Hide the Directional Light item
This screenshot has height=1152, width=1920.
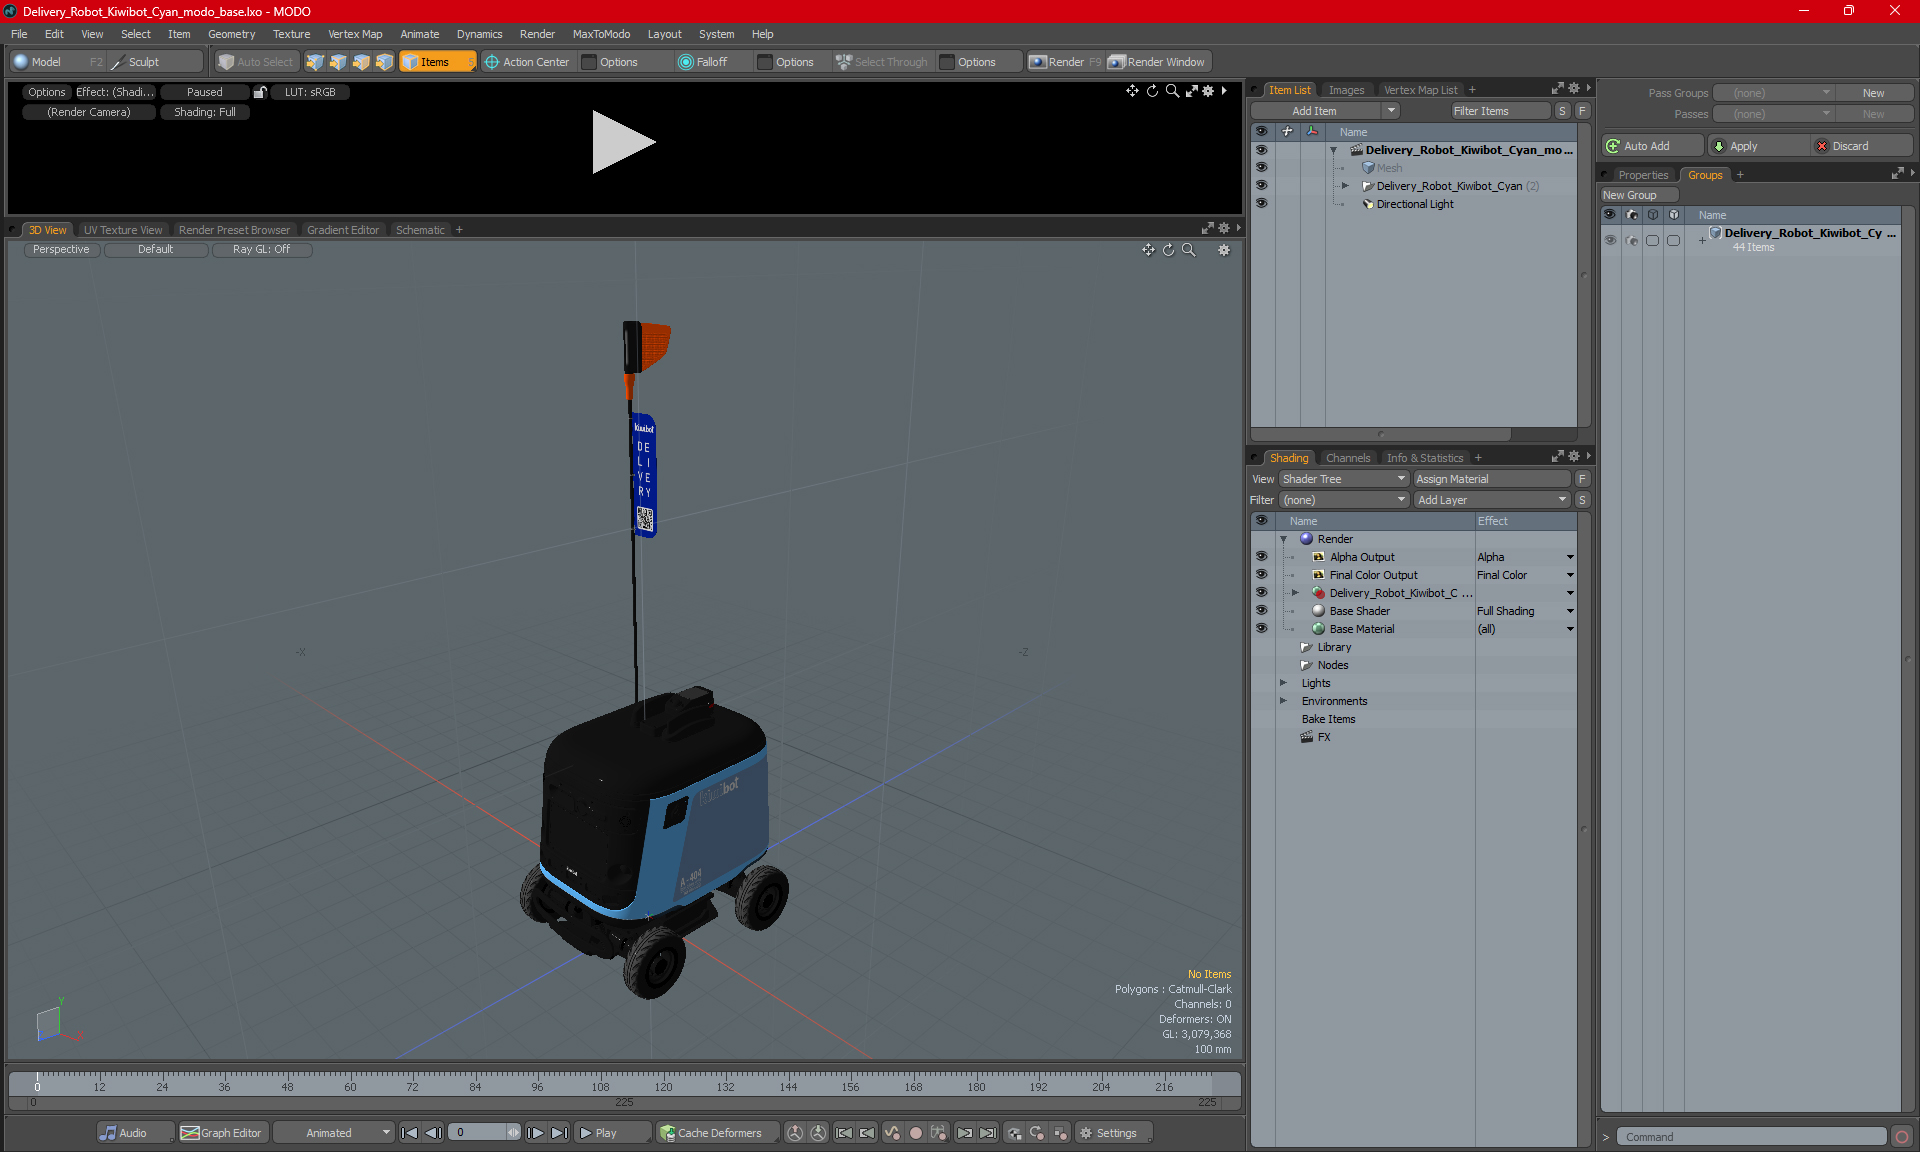(x=1261, y=204)
